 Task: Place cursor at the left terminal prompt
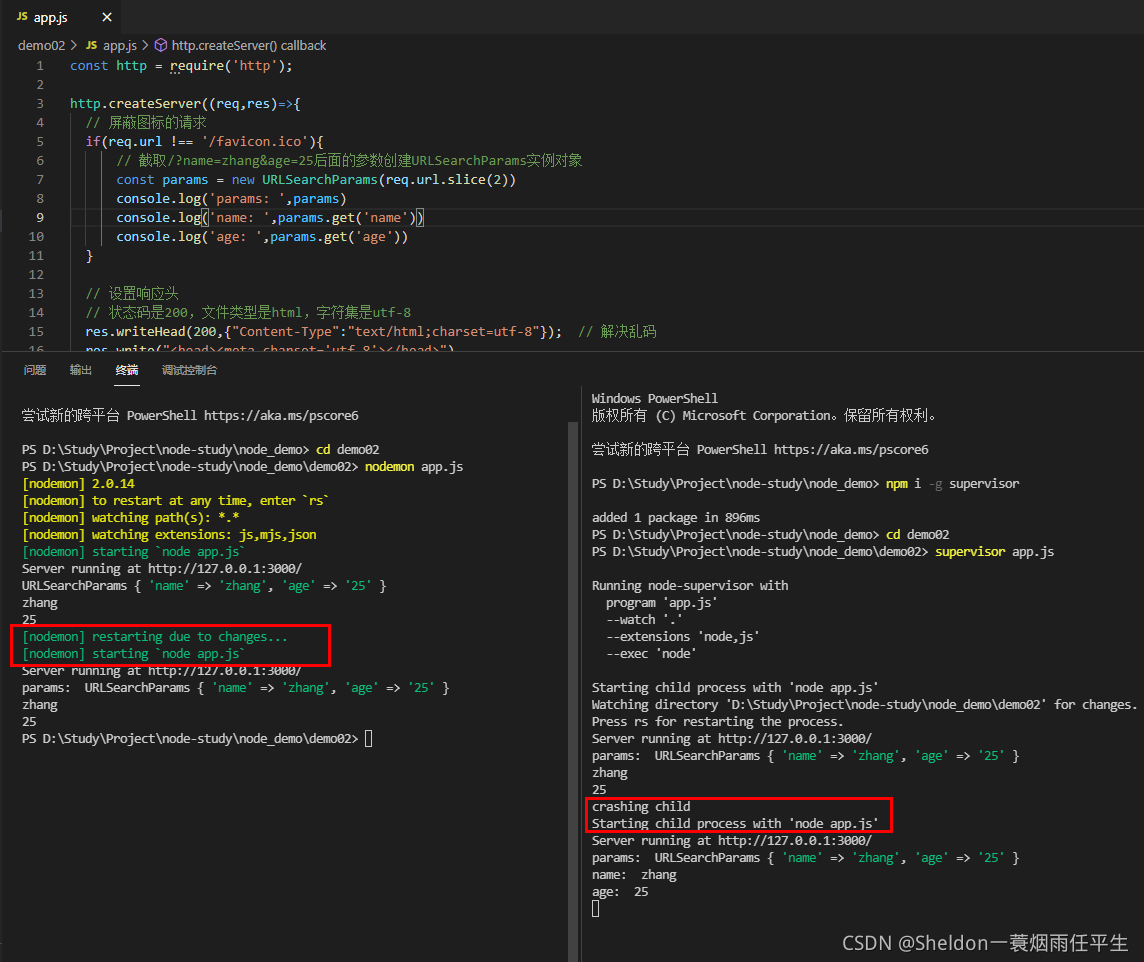(x=368, y=738)
